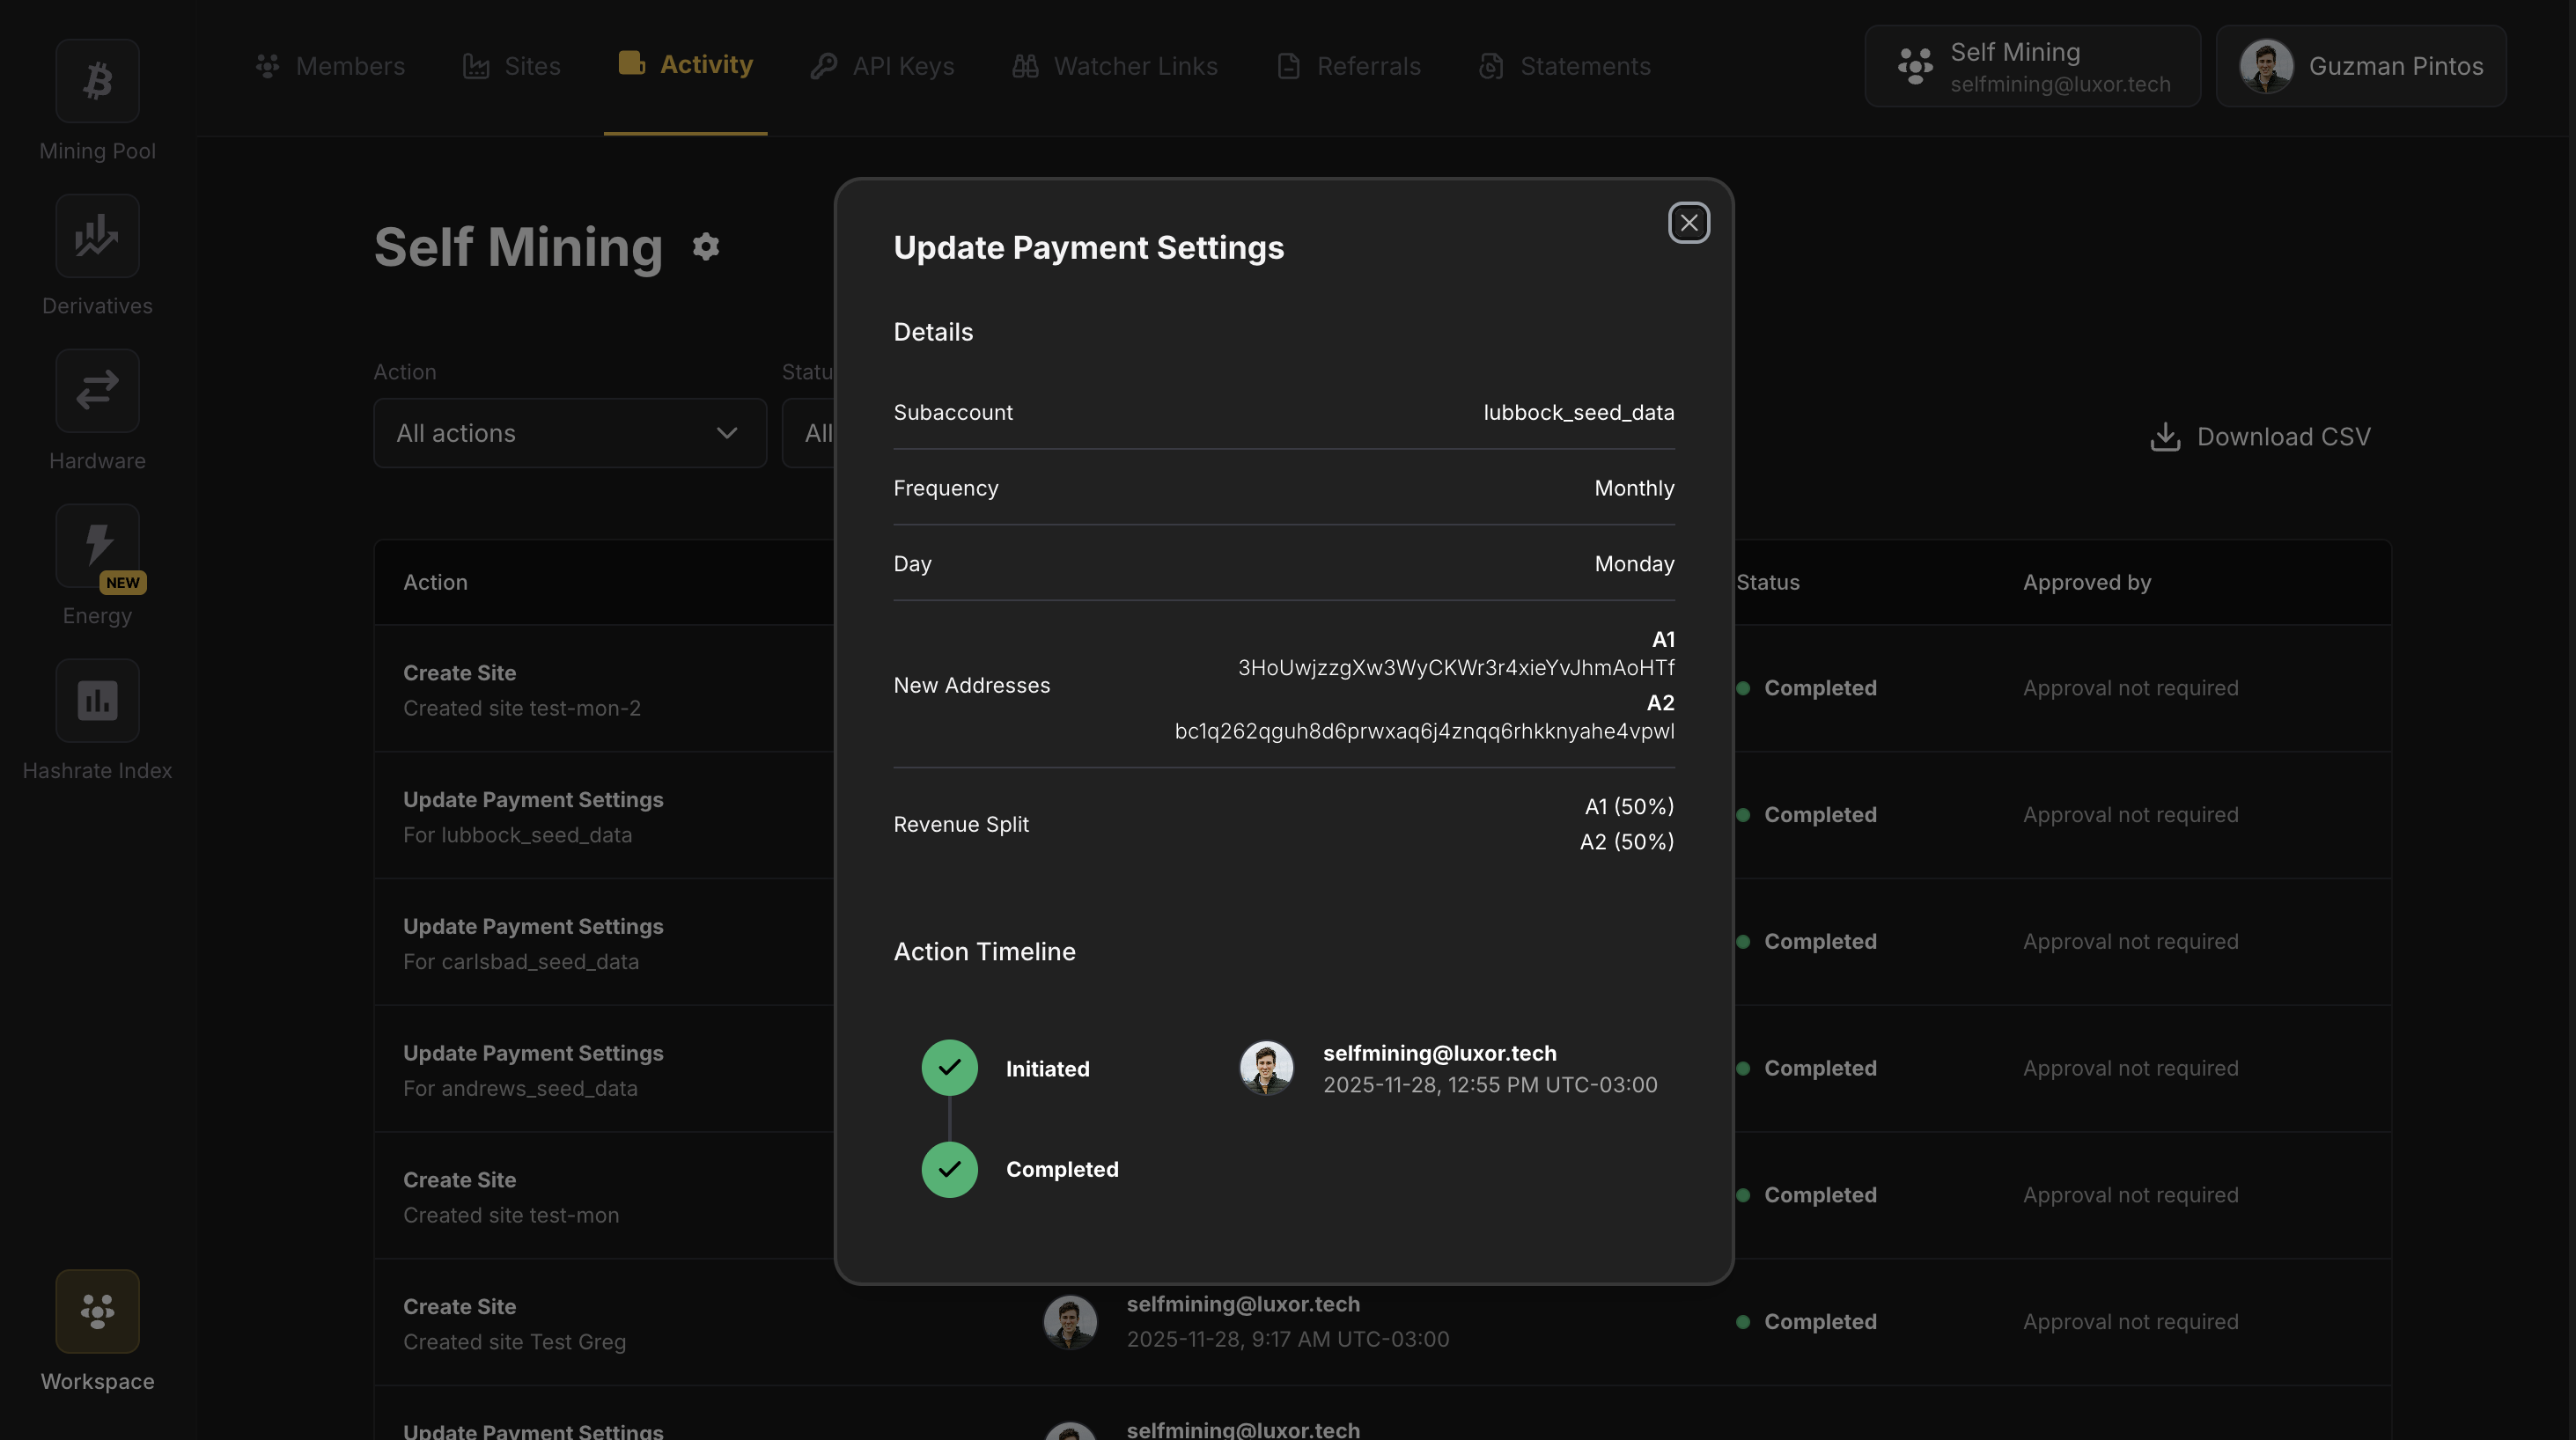Open the Status filter dropdown
2576x1440 pixels.
[x=808, y=433]
